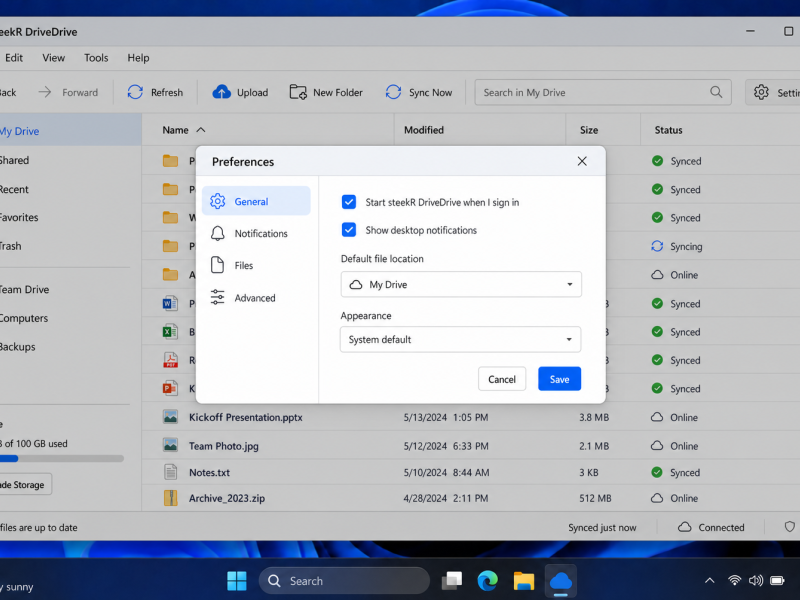800x600 pixels.
Task: Uncheck Start steekR DriveDrive when I sign in
Action: (x=349, y=202)
